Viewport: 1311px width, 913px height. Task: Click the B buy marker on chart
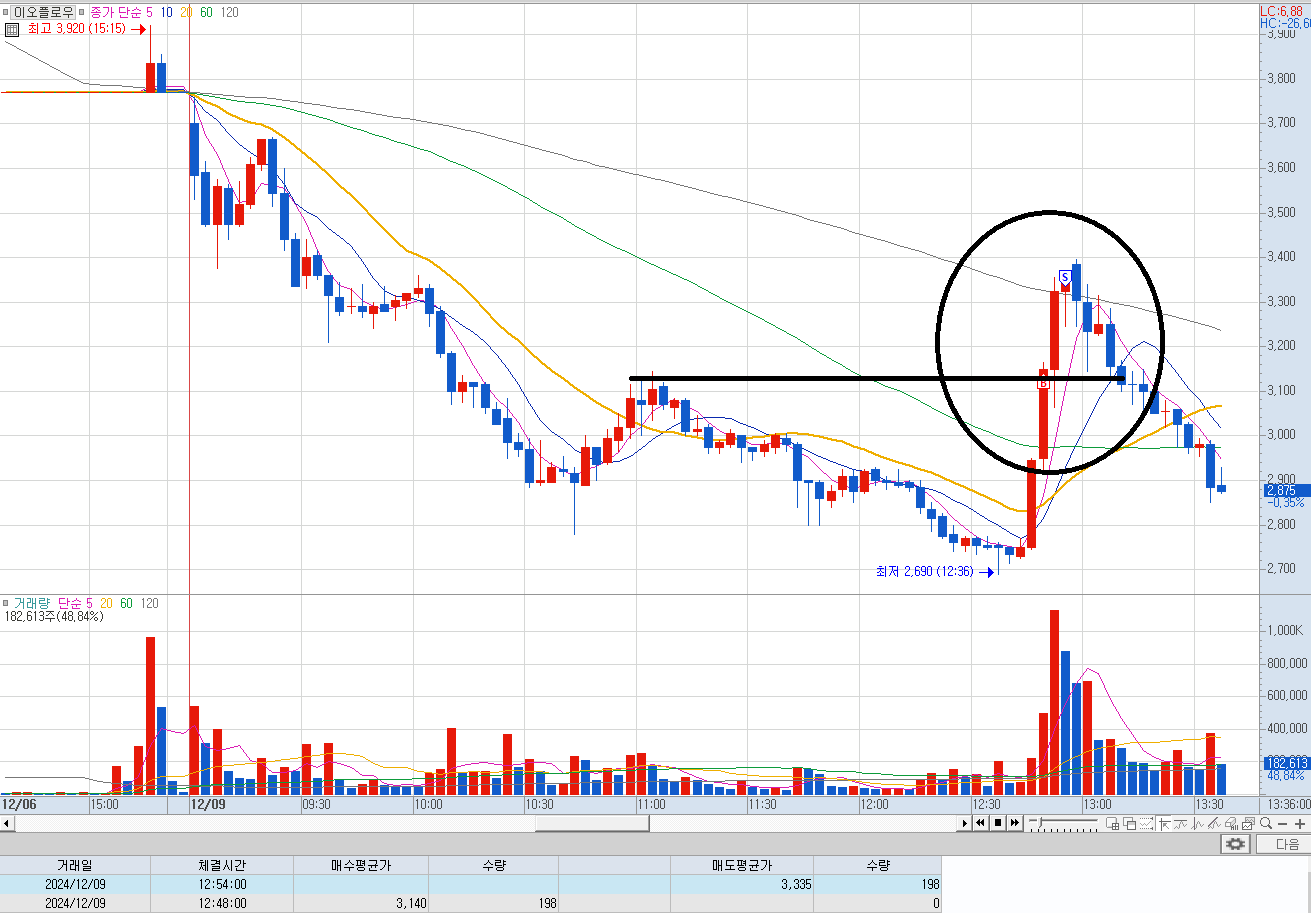[1042, 383]
